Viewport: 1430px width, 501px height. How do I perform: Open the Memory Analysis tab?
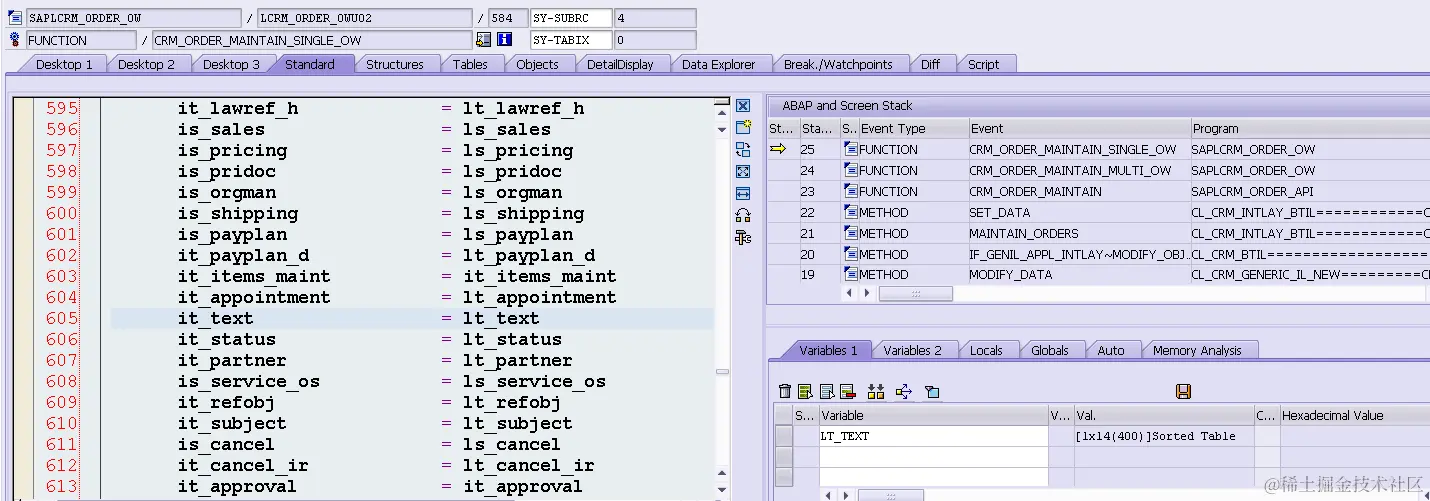click(x=1197, y=350)
